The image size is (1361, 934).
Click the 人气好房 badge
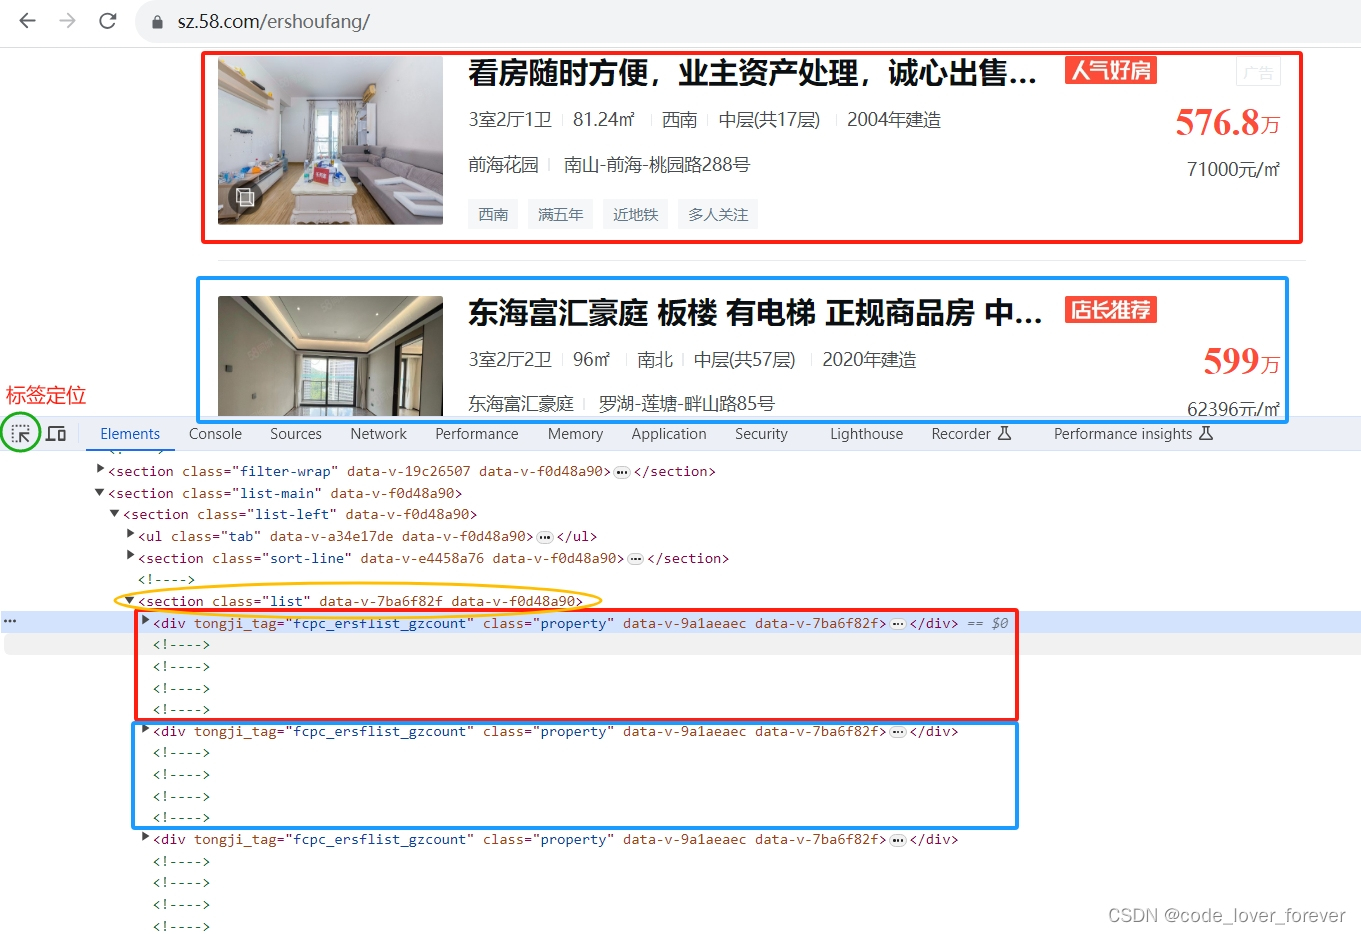coord(1111,70)
